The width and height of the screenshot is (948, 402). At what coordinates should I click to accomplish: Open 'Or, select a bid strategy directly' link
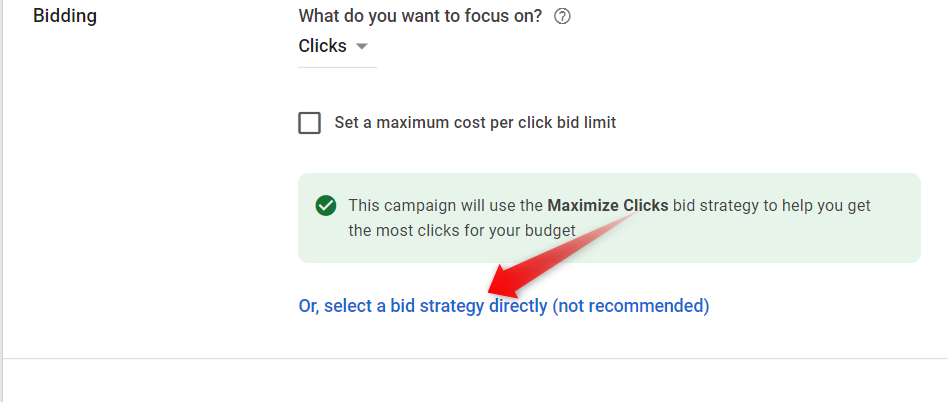504,306
